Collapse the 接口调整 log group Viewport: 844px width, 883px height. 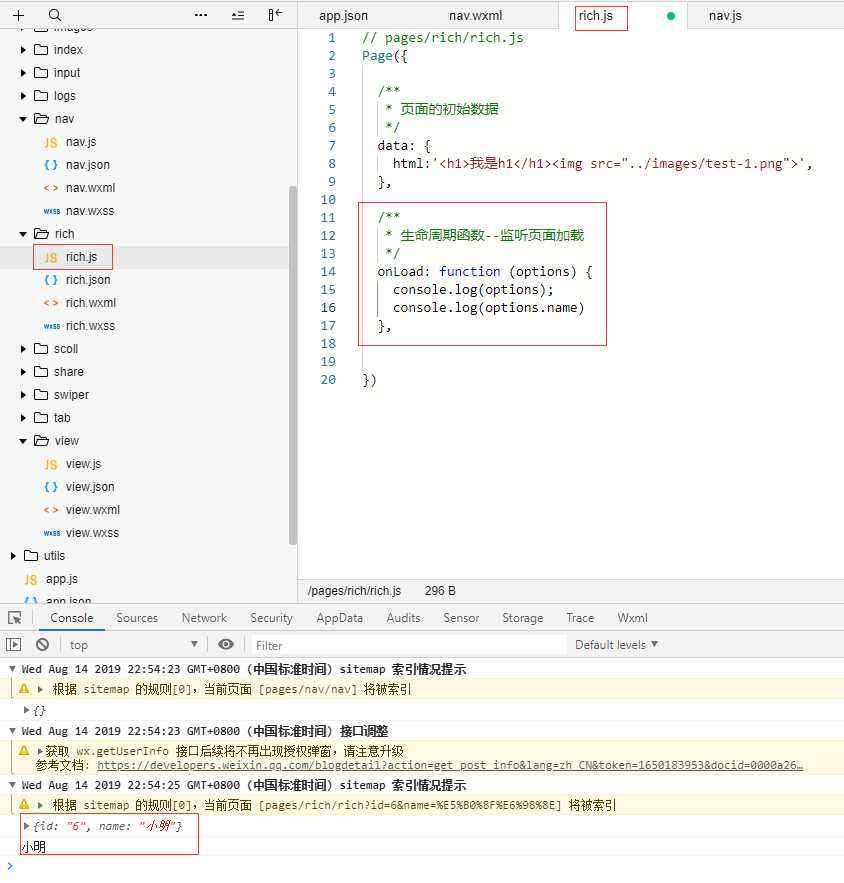[12, 731]
